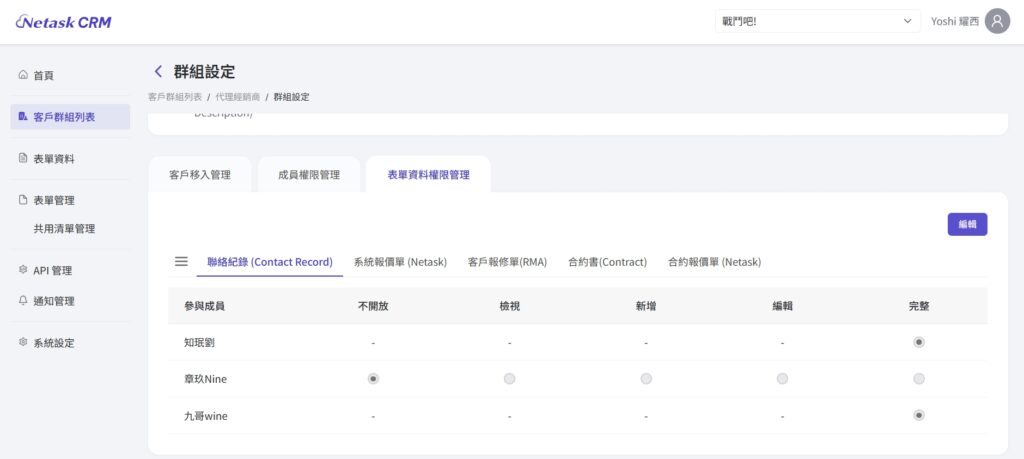Viewport: 1024px width, 459px height.
Task: Open 表單資料 in the sidebar
Action: [x=53, y=158]
